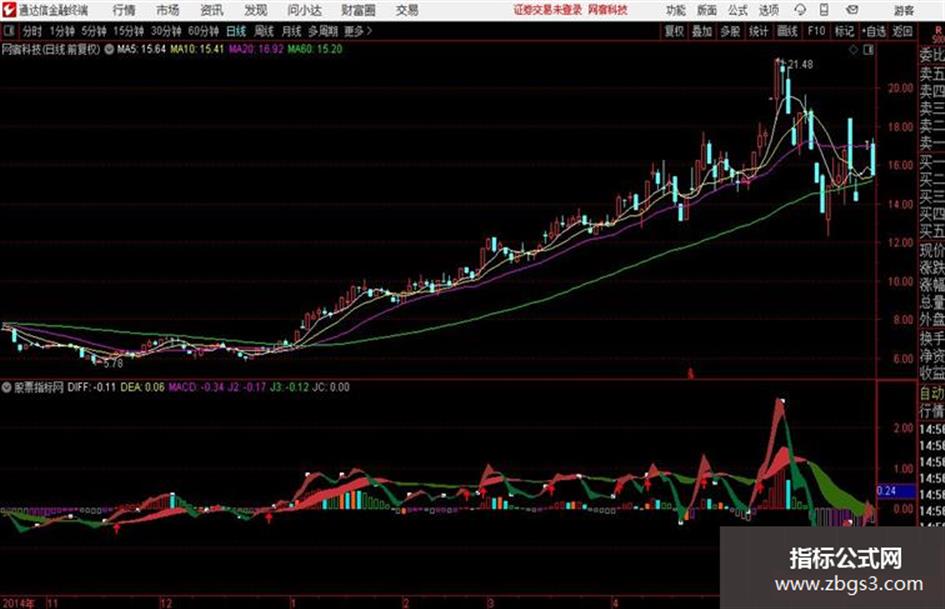Image resolution: width=945 pixels, height=609 pixels.
Task: Open the 交易 menu
Action: point(407,10)
